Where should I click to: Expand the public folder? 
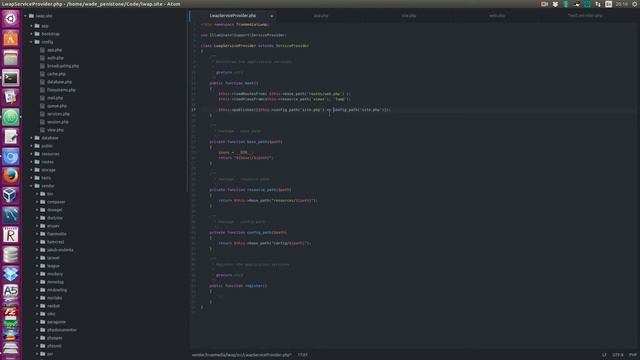tap(31, 146)
